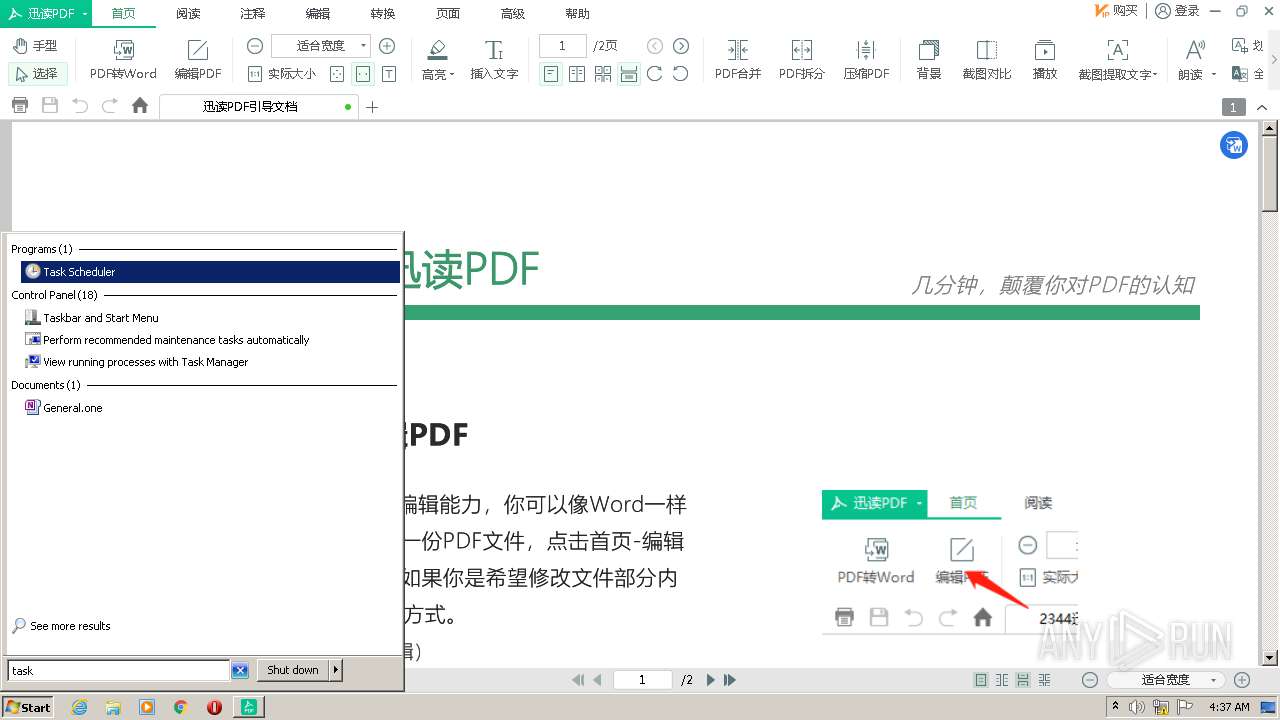Select two-page continuous layout in status bar
This screenshot has width=1280, height=720.
[x=1045, y=680]
